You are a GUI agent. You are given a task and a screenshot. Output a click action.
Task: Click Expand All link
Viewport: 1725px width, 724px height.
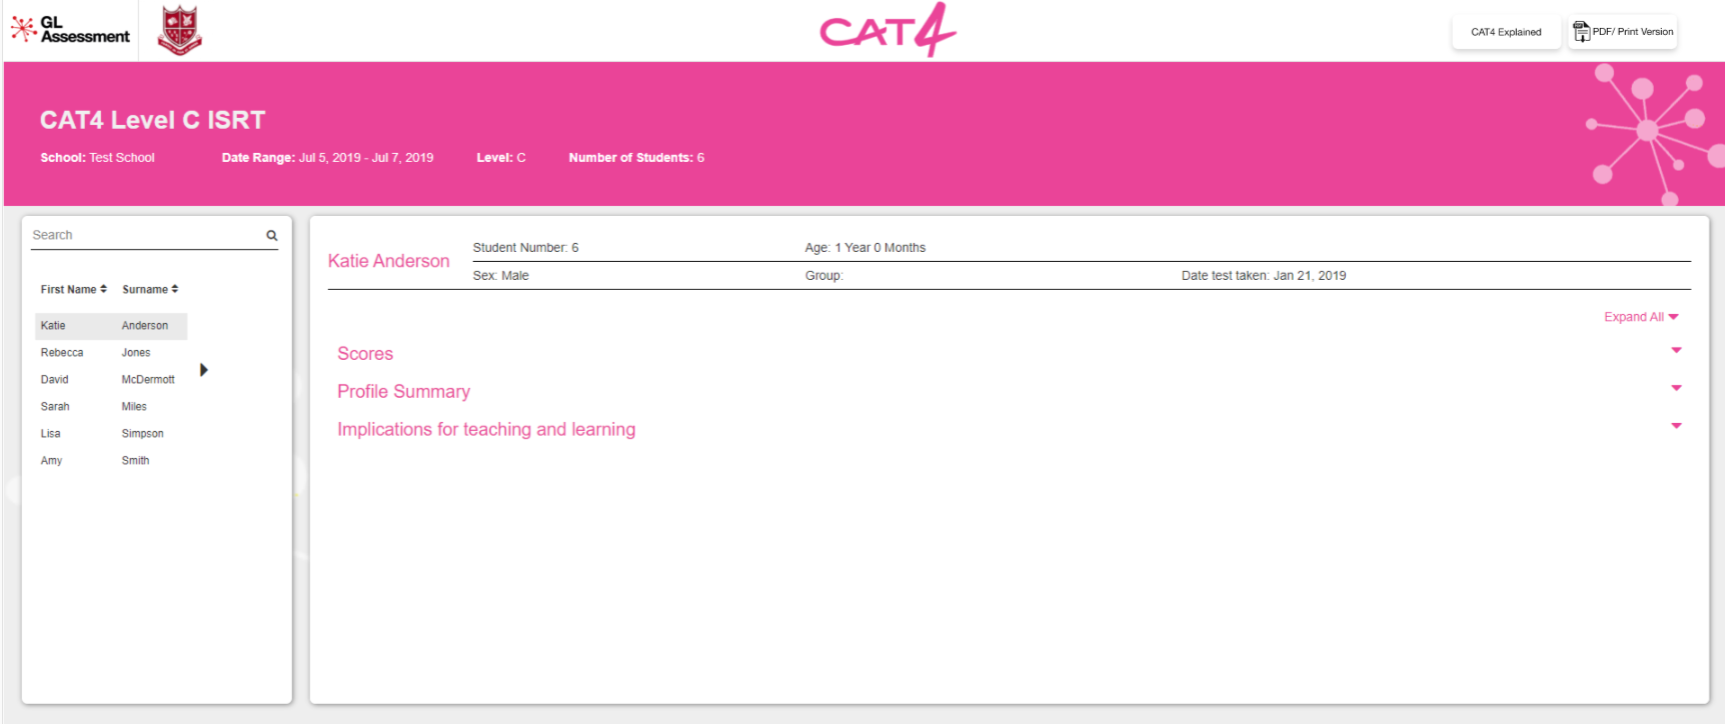1641,317
